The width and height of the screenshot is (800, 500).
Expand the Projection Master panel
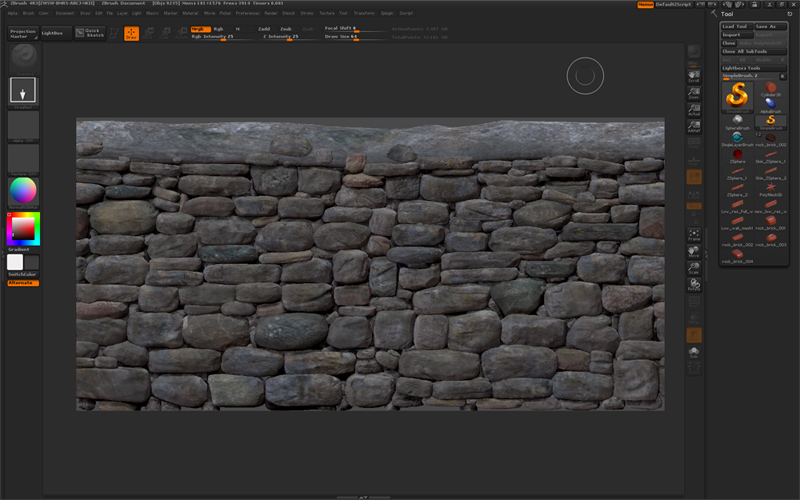[x=22, y=33]
